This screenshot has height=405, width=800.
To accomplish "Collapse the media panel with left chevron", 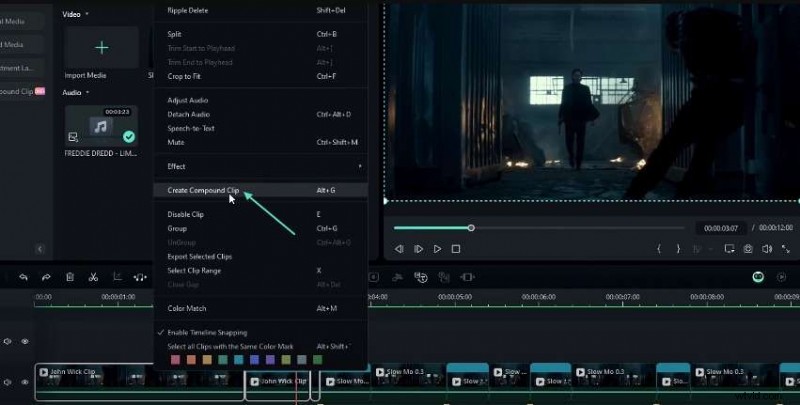I will tap(40, 249).
